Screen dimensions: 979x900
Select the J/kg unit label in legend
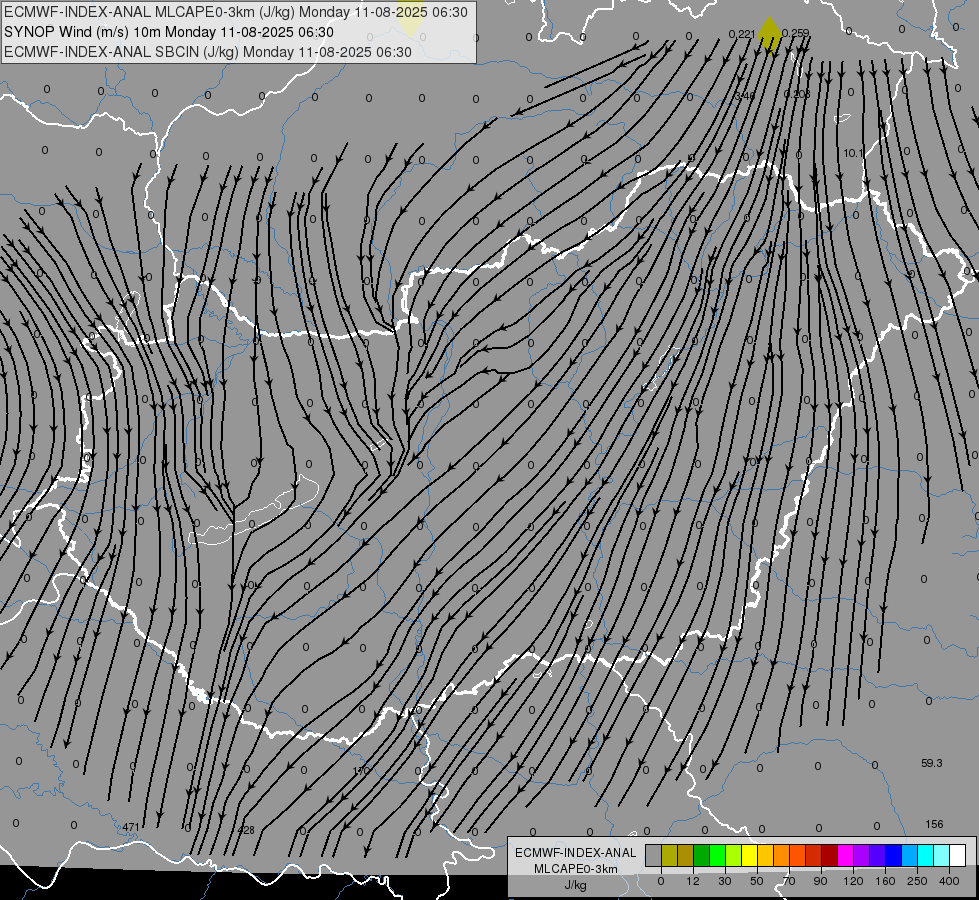[x=576, y=885]
